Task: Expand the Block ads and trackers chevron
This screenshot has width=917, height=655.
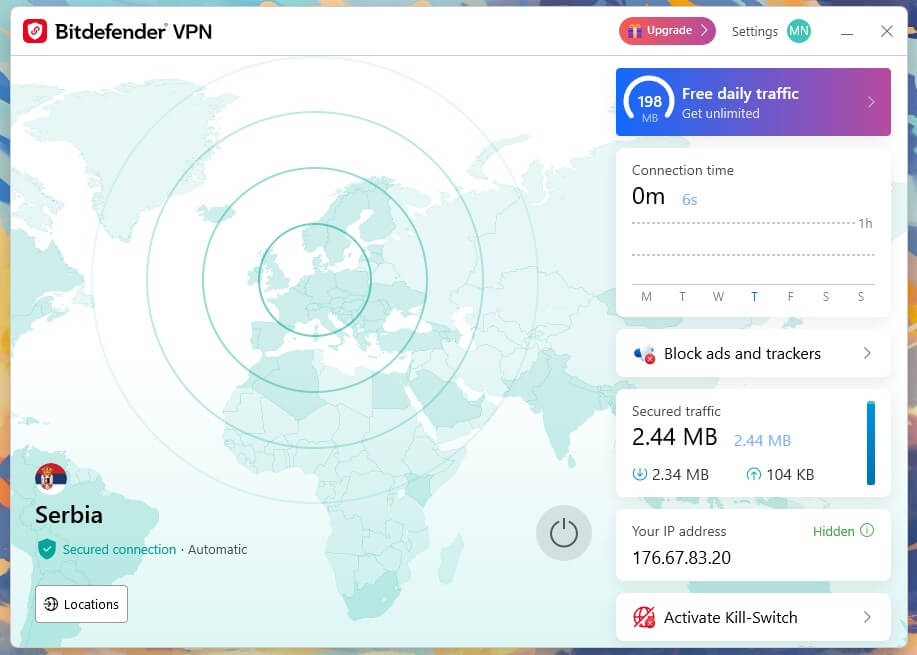Action: (867, 353)
